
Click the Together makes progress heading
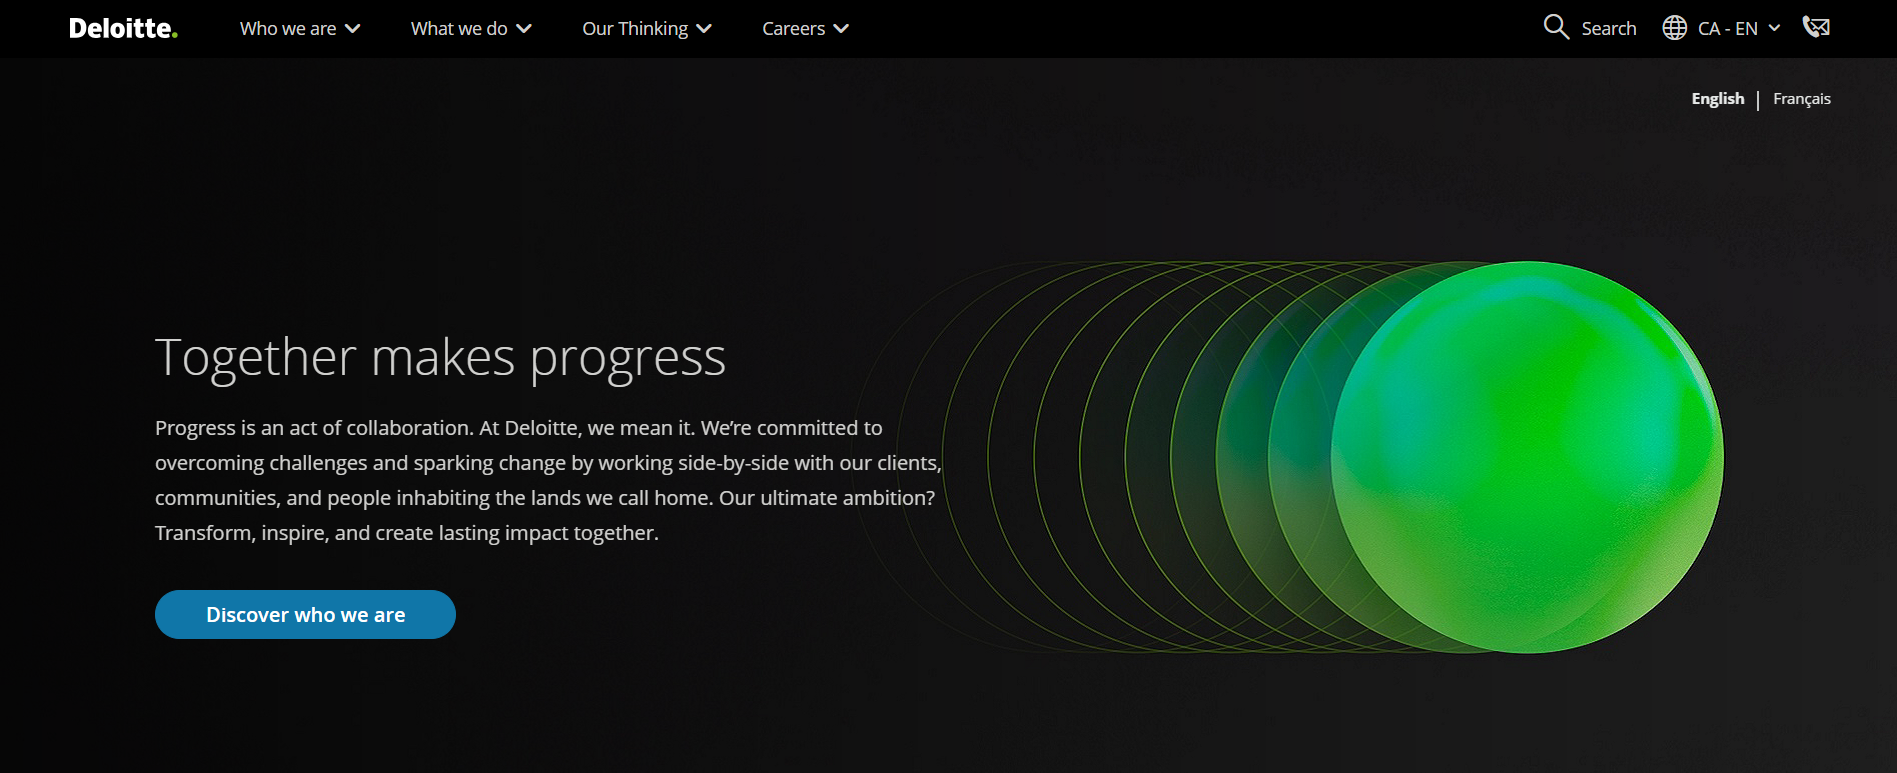[x=440, y=358]
